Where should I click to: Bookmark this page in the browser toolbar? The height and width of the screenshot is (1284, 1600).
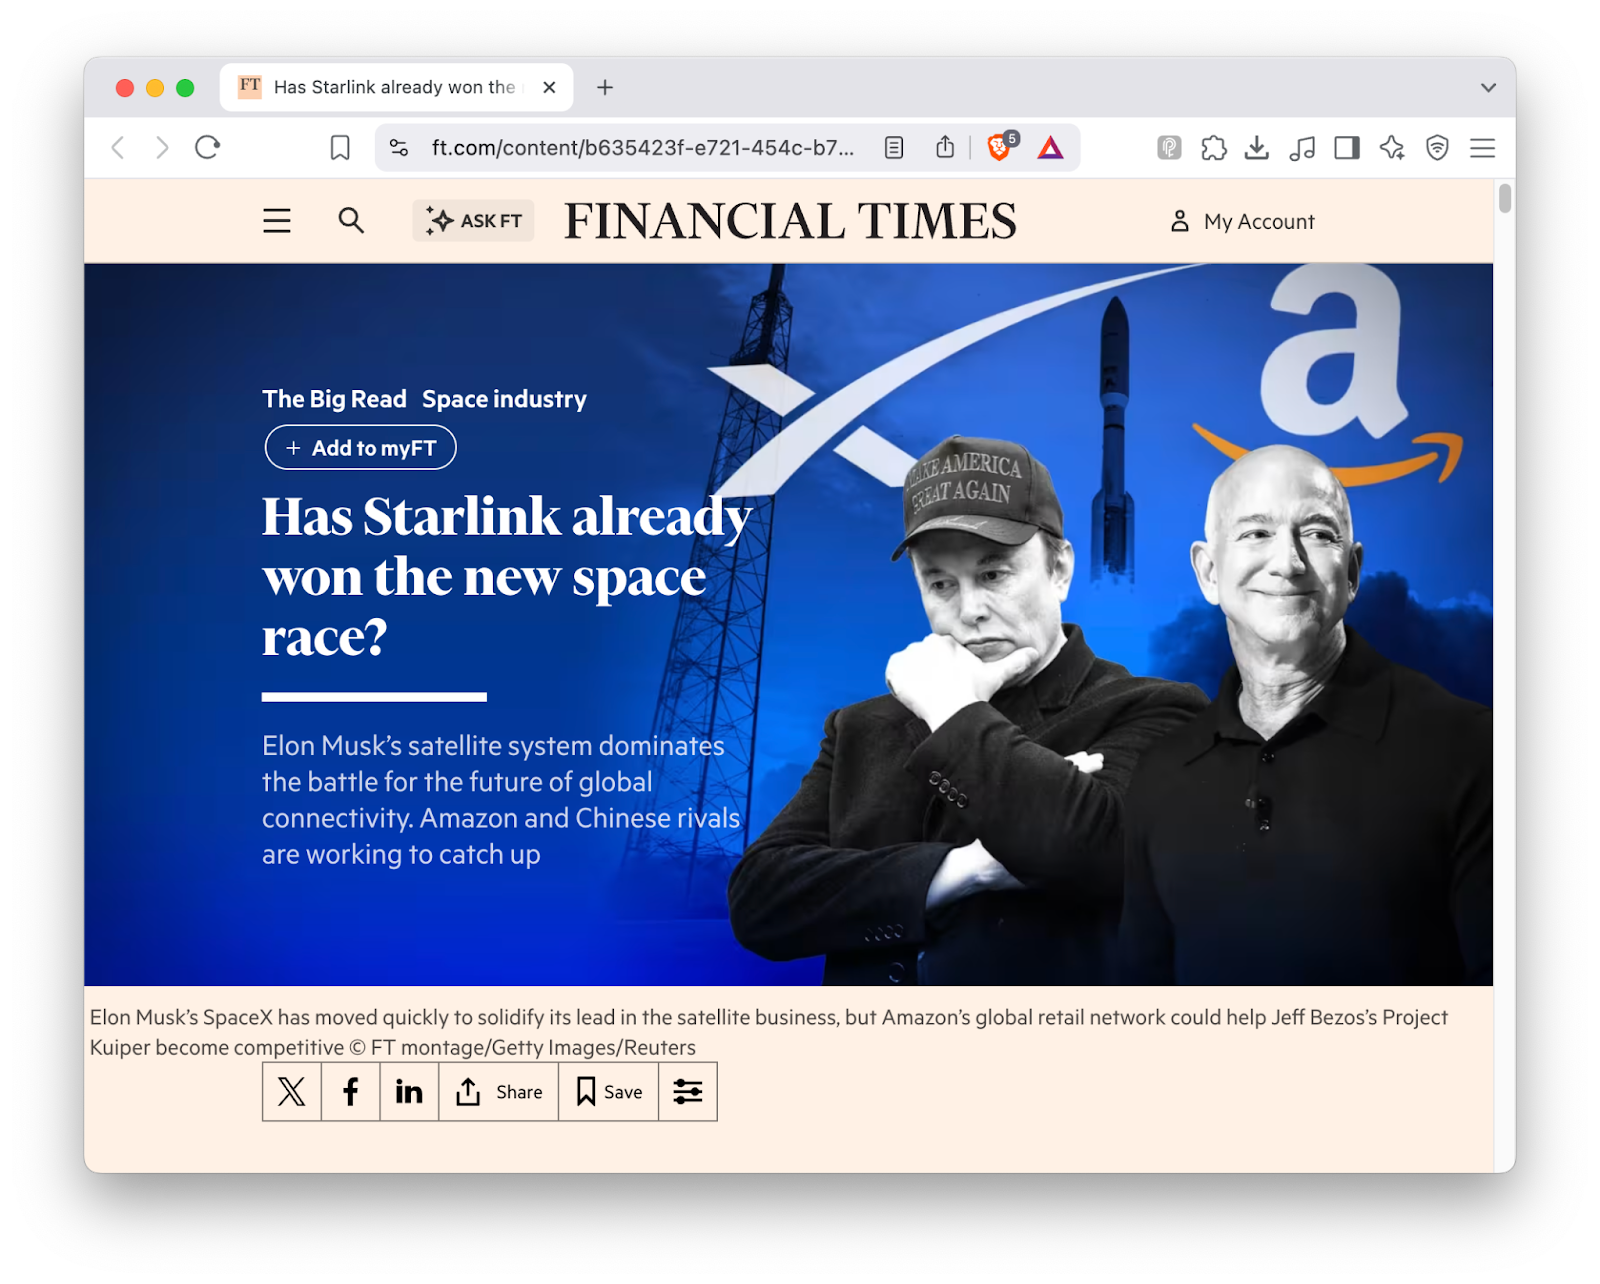[340, 148]
